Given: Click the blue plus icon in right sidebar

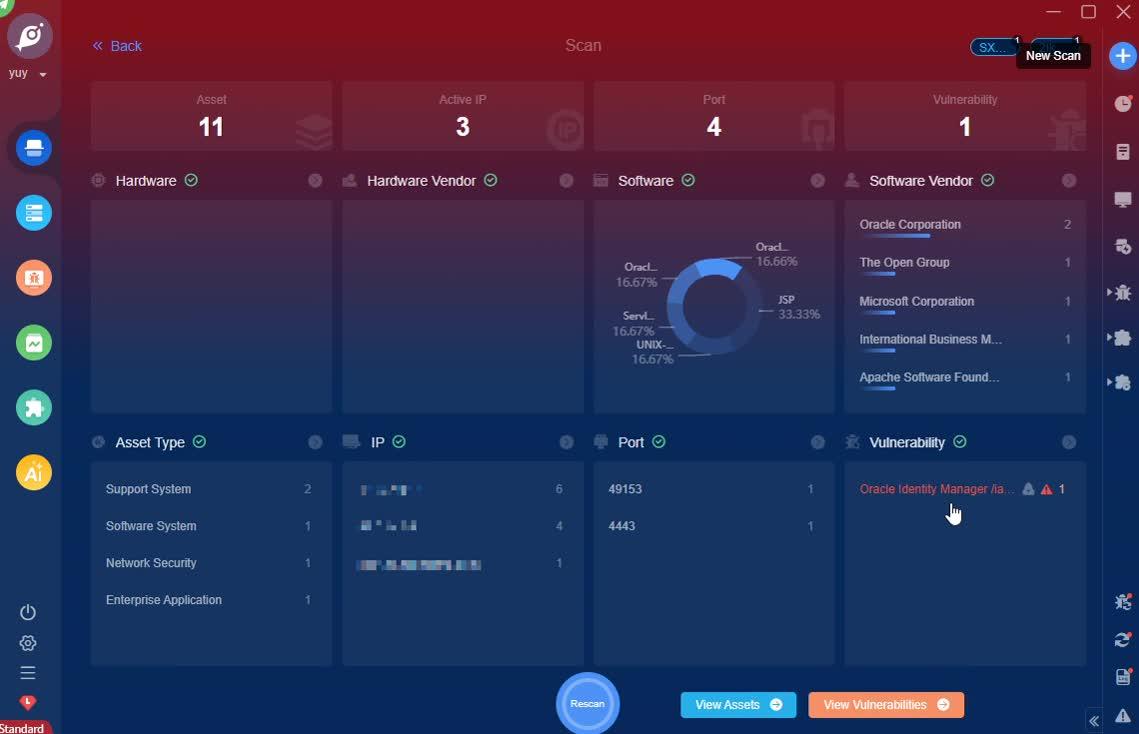Looking at the screenshot, I should coord(1122,56).
